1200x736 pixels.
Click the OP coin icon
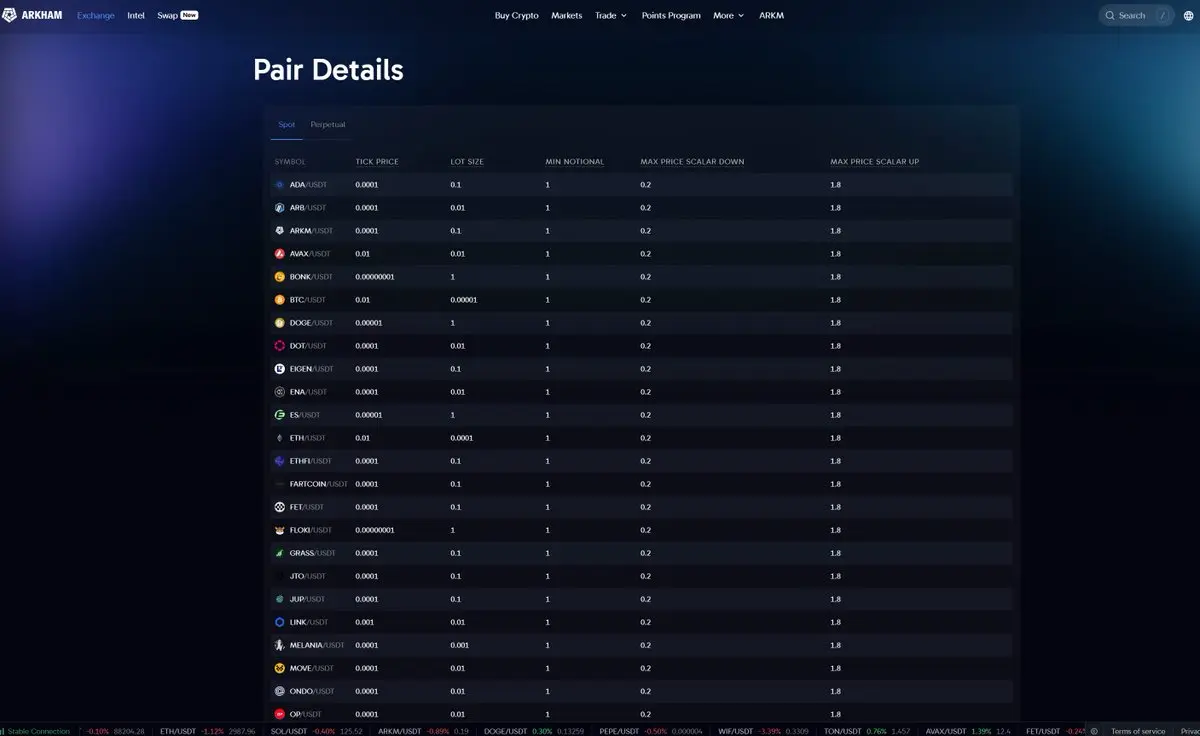[280, 714]
